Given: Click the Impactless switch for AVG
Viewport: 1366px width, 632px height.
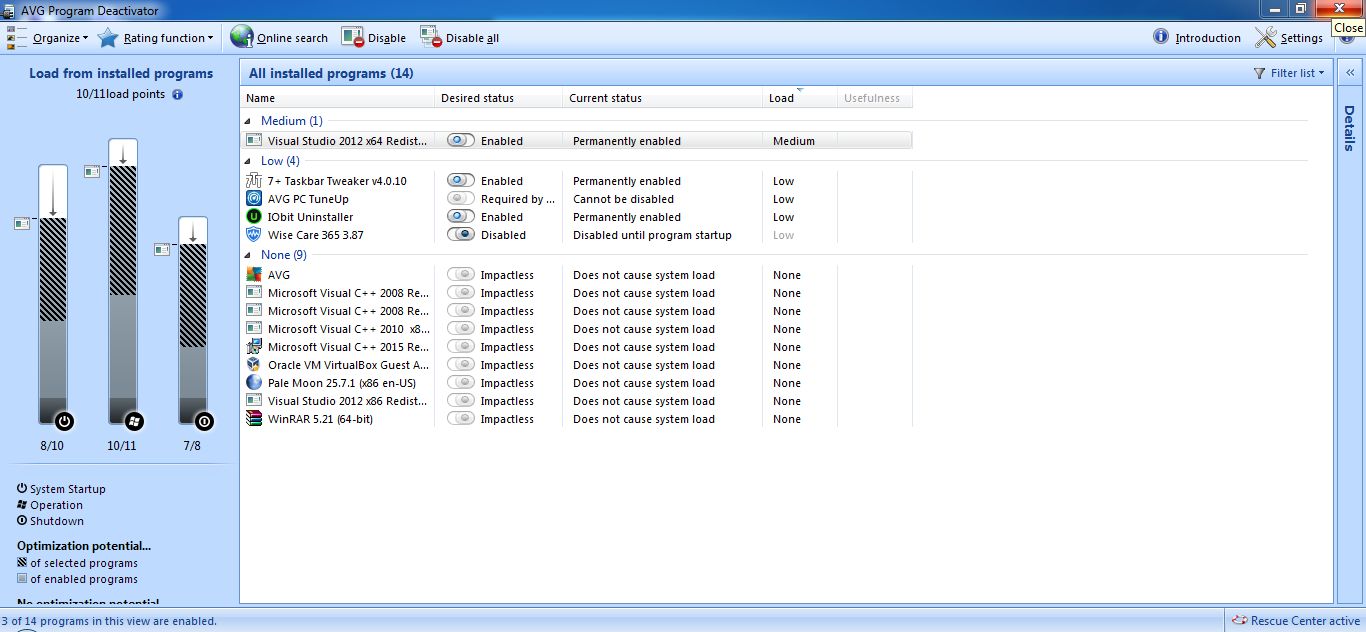Looking at the screenshot, I should (460, 275).
